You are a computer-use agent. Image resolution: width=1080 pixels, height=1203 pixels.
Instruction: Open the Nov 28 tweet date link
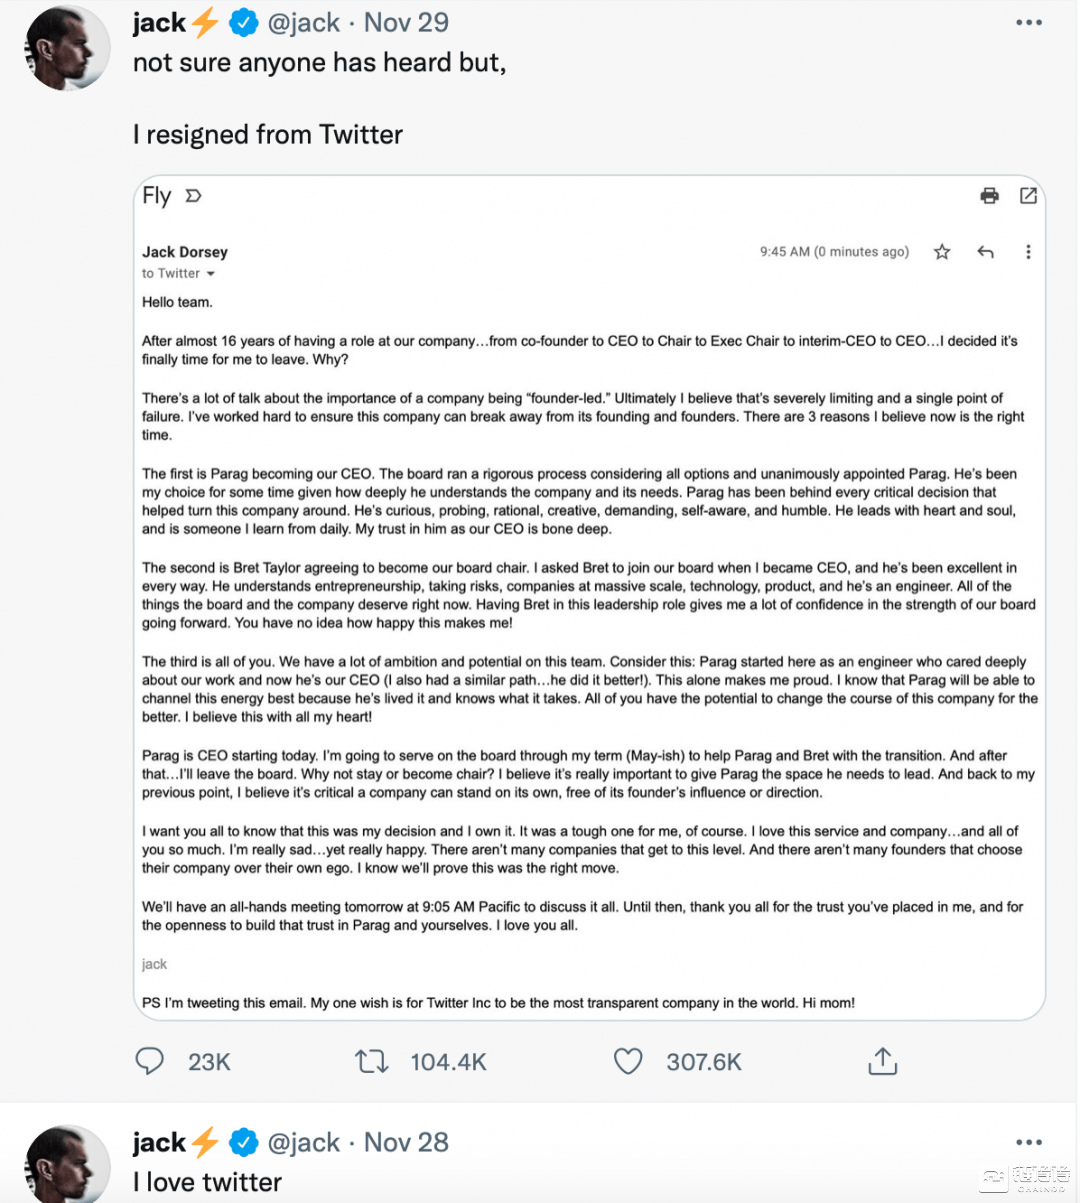[406, 1142]
